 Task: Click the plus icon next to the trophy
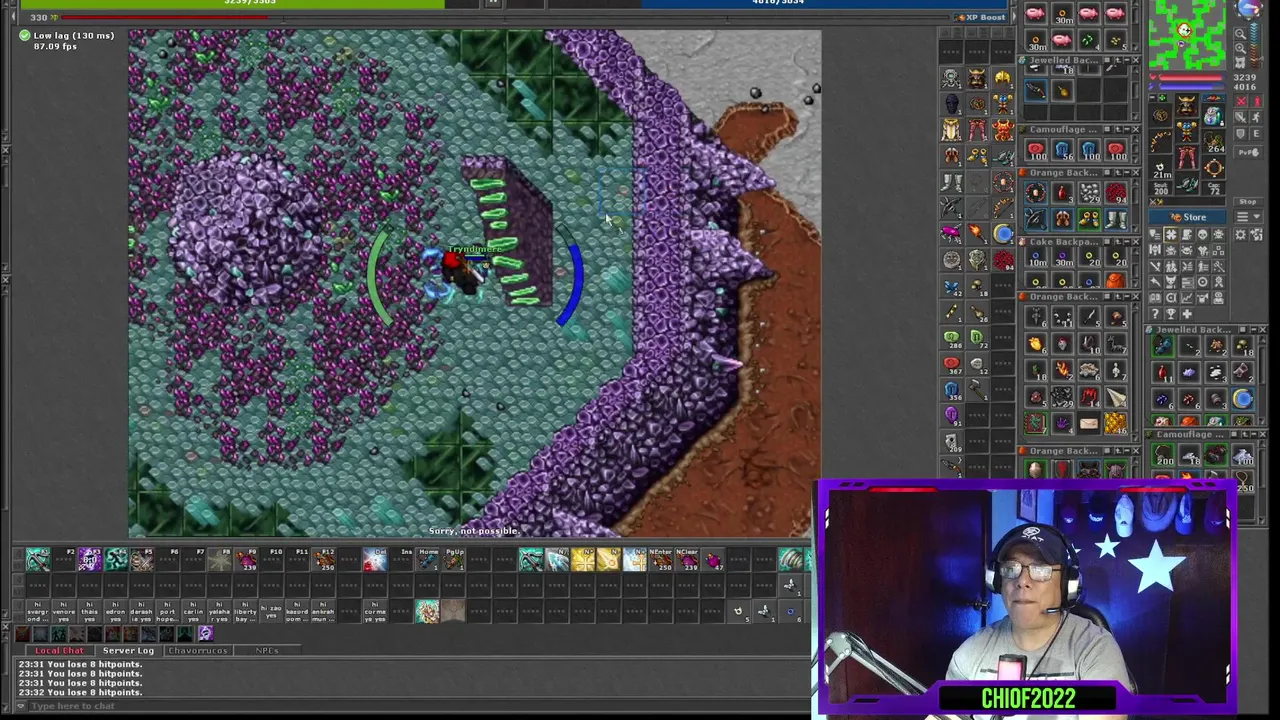(x=1187, y=313)
